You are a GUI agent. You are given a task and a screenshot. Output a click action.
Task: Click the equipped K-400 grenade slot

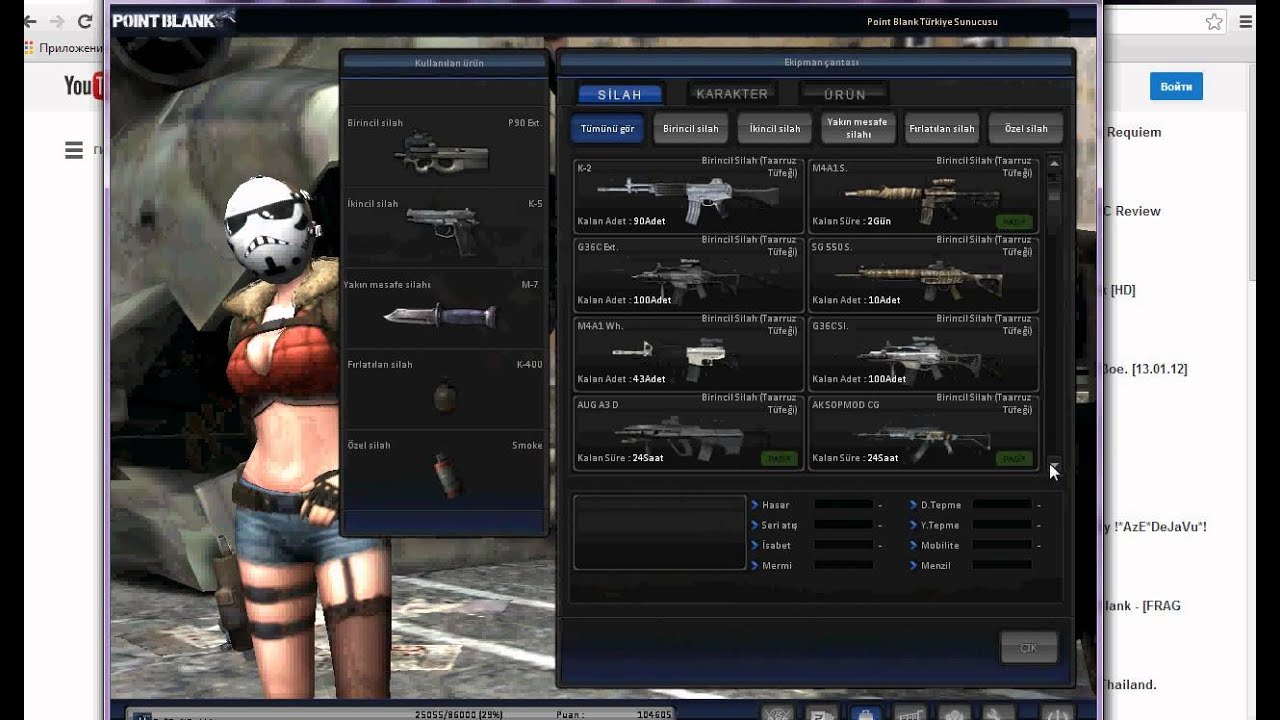pos(444,390)
